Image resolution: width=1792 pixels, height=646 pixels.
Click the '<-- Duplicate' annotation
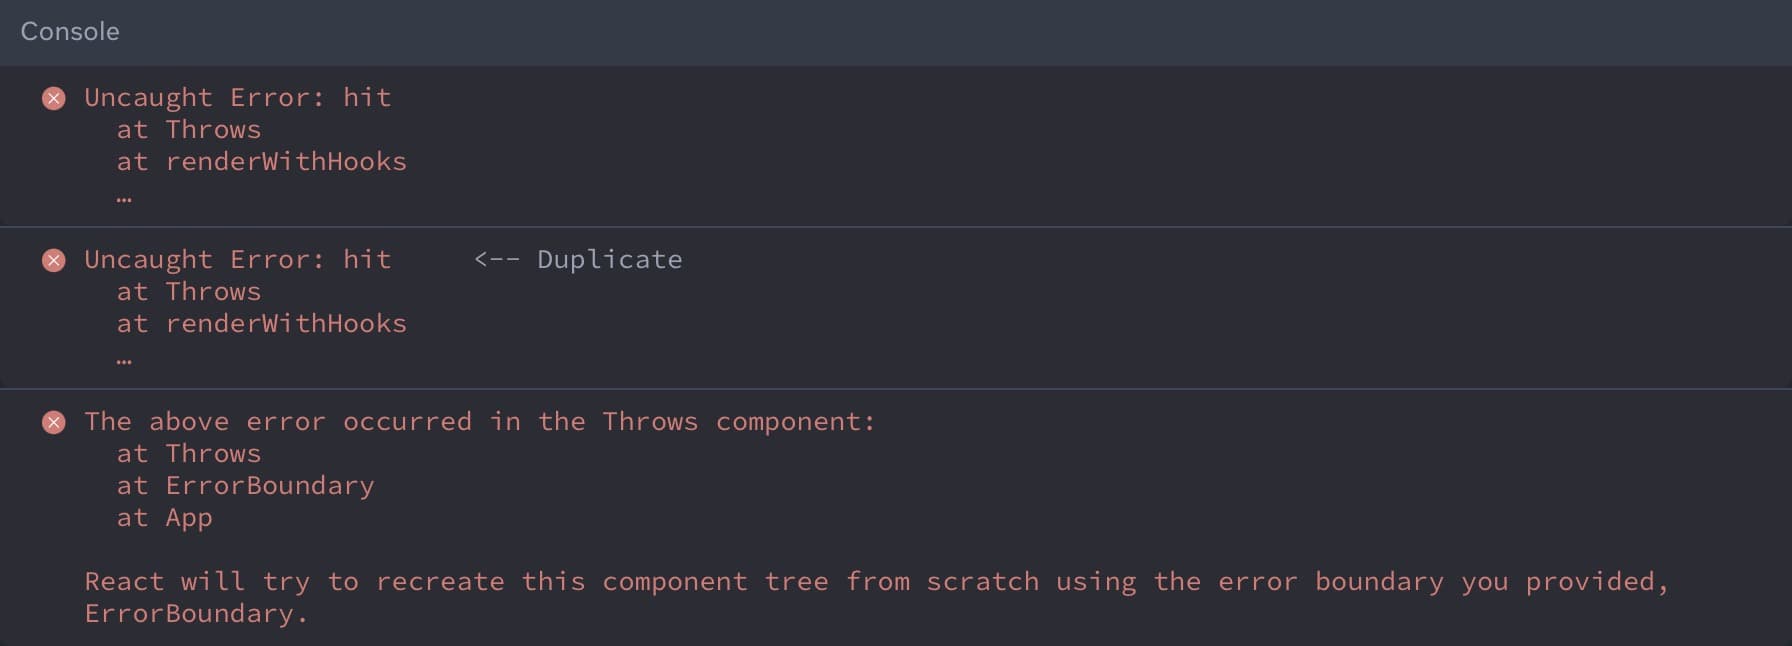pyautogui.click(x=579, y=260)
